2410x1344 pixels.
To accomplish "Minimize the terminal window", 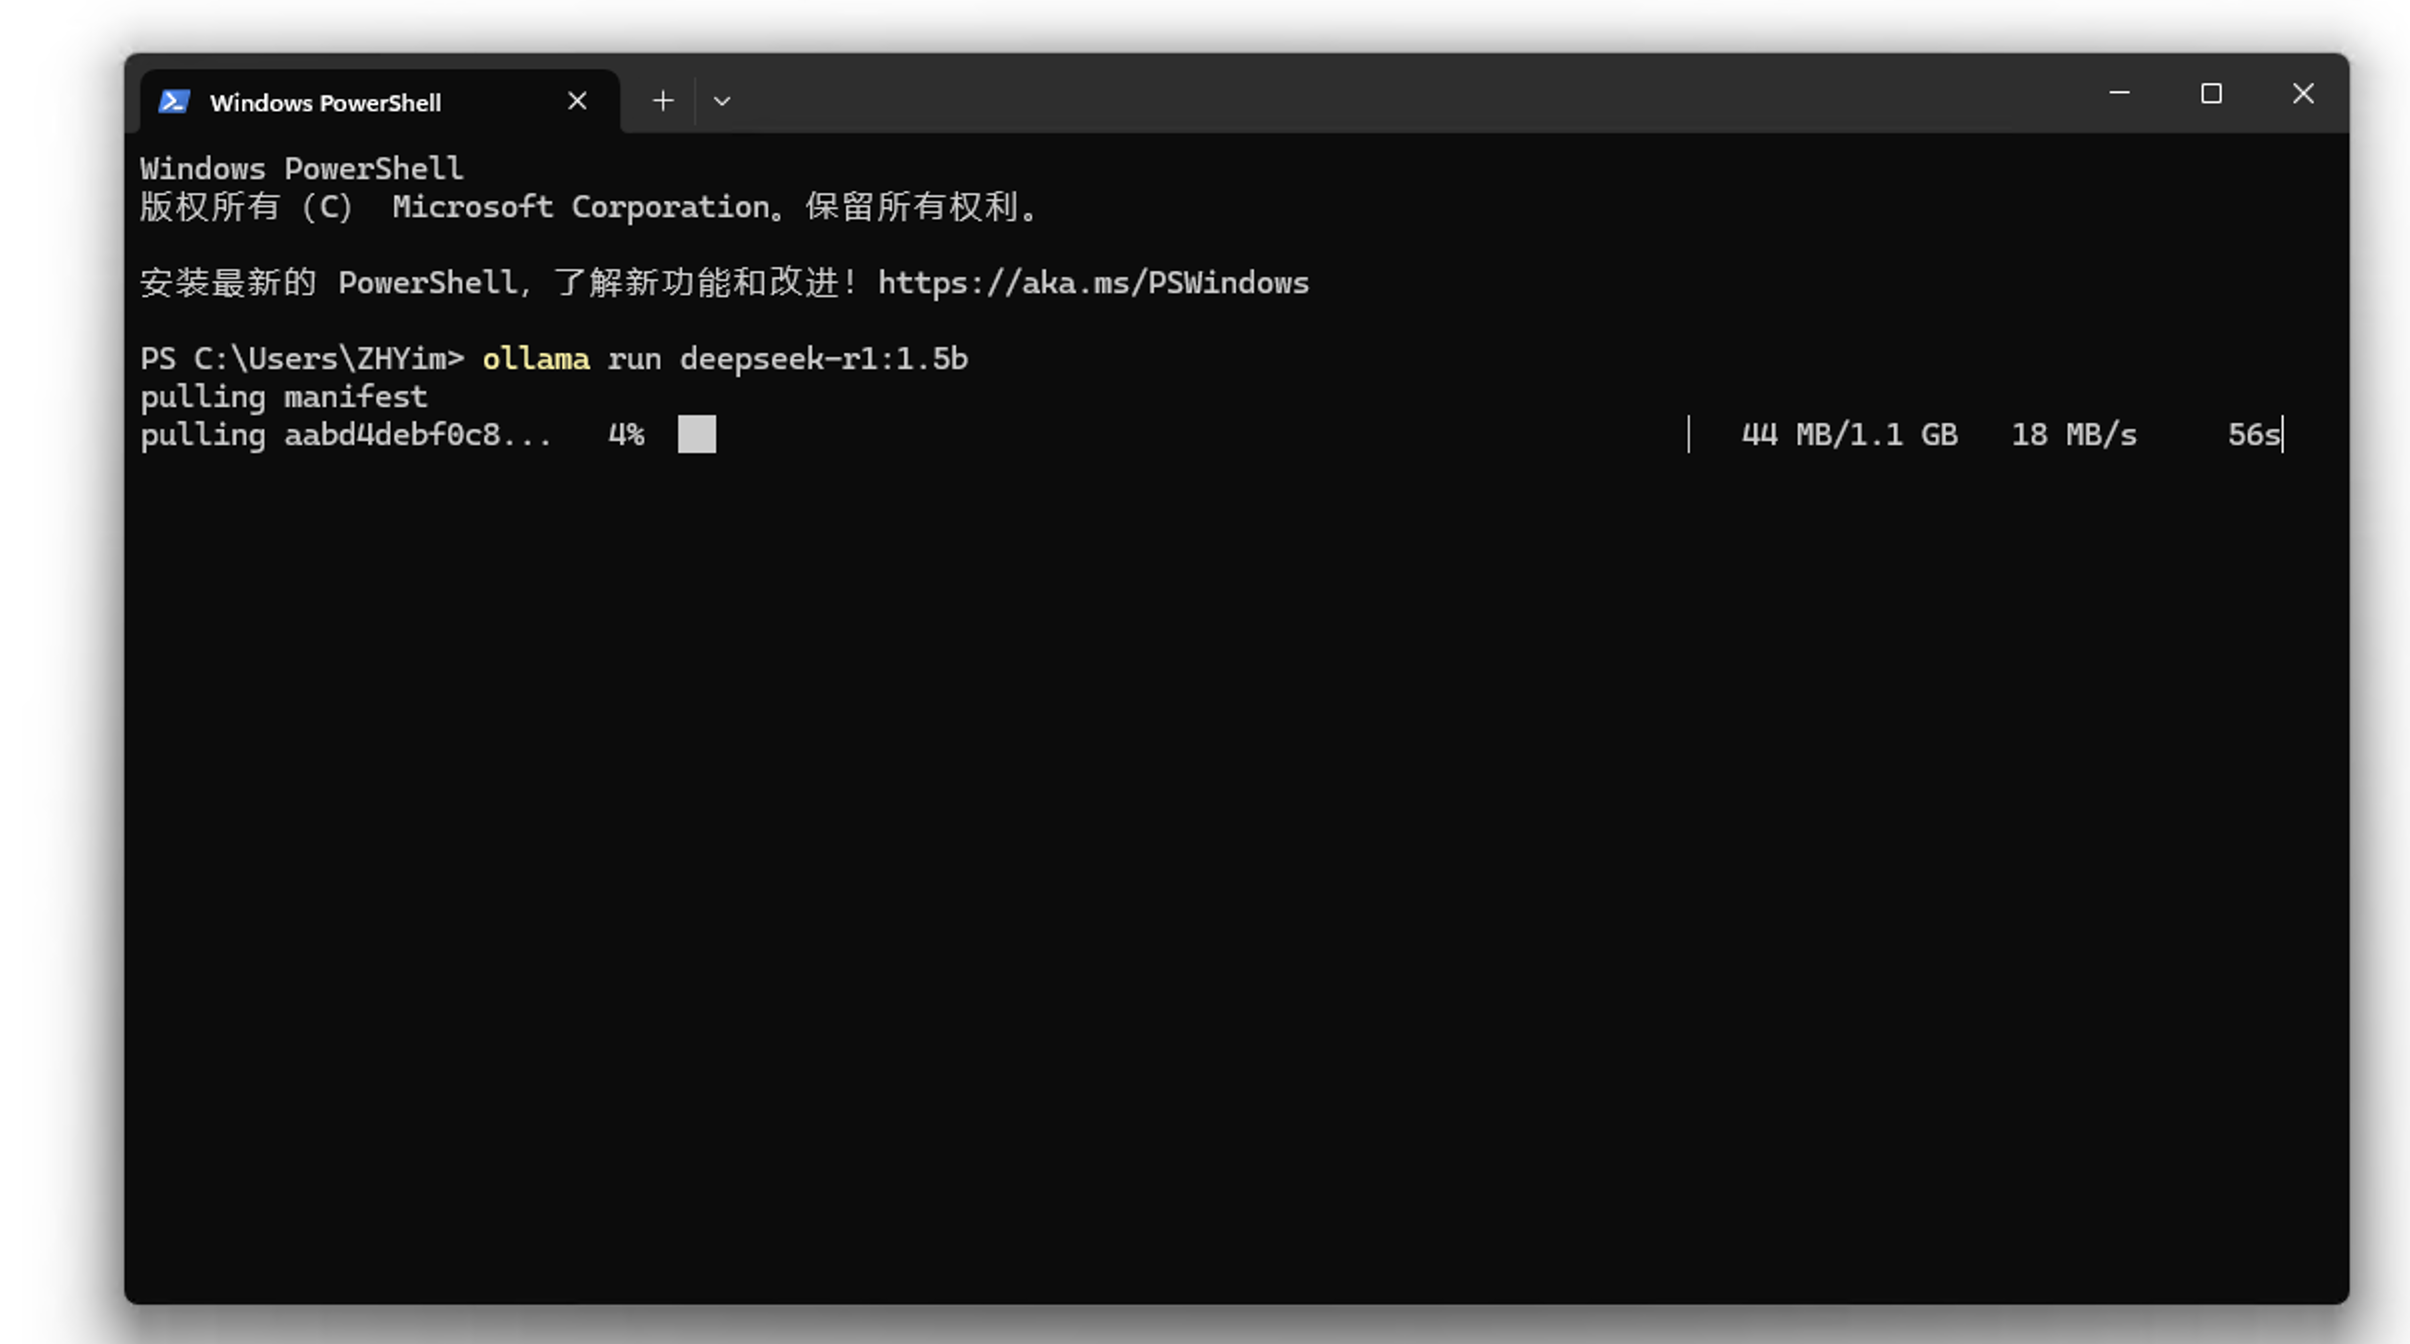I will [2119, 94].
